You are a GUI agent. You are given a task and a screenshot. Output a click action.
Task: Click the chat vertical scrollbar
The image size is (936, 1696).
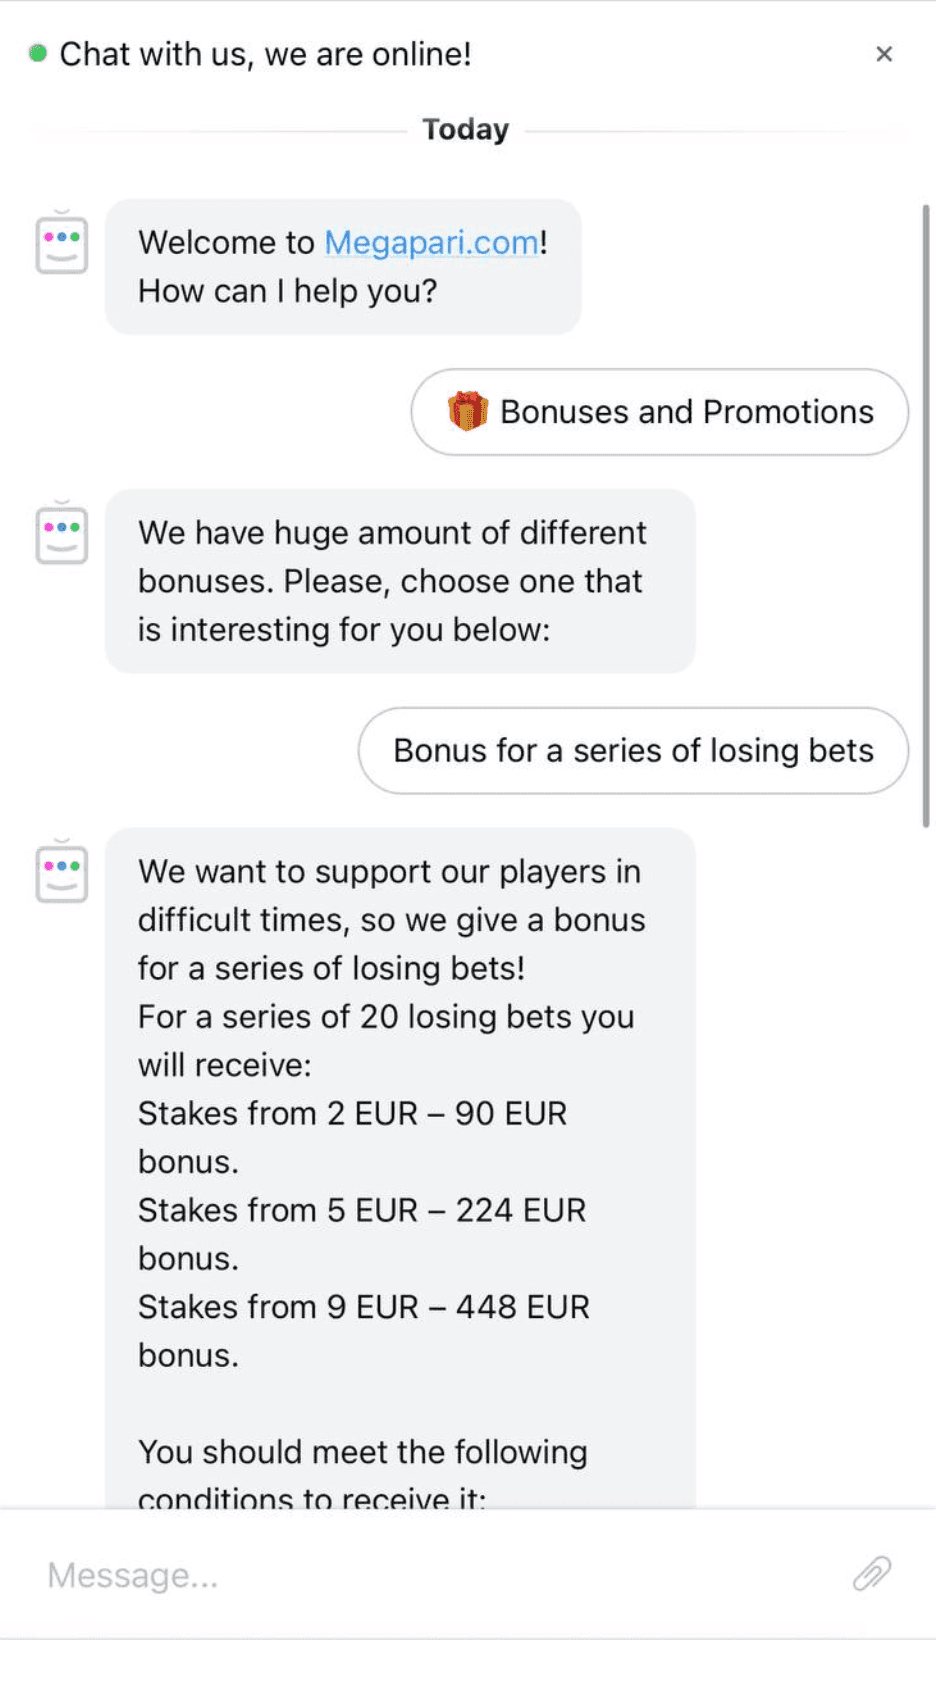click(926, 516)
